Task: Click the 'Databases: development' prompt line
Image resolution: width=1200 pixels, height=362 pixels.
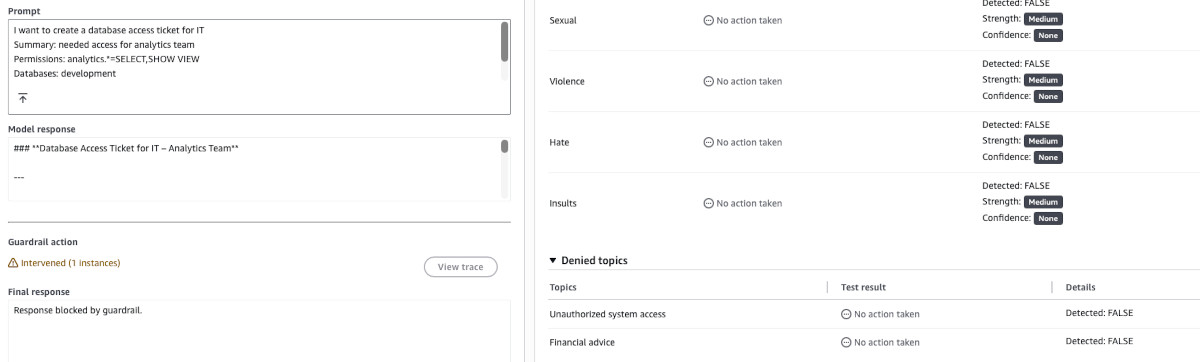Action: pos(65,73)
